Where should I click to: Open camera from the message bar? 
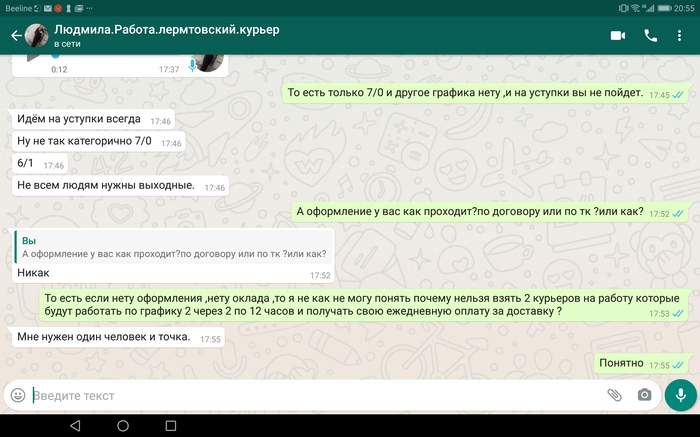(644, 395)
